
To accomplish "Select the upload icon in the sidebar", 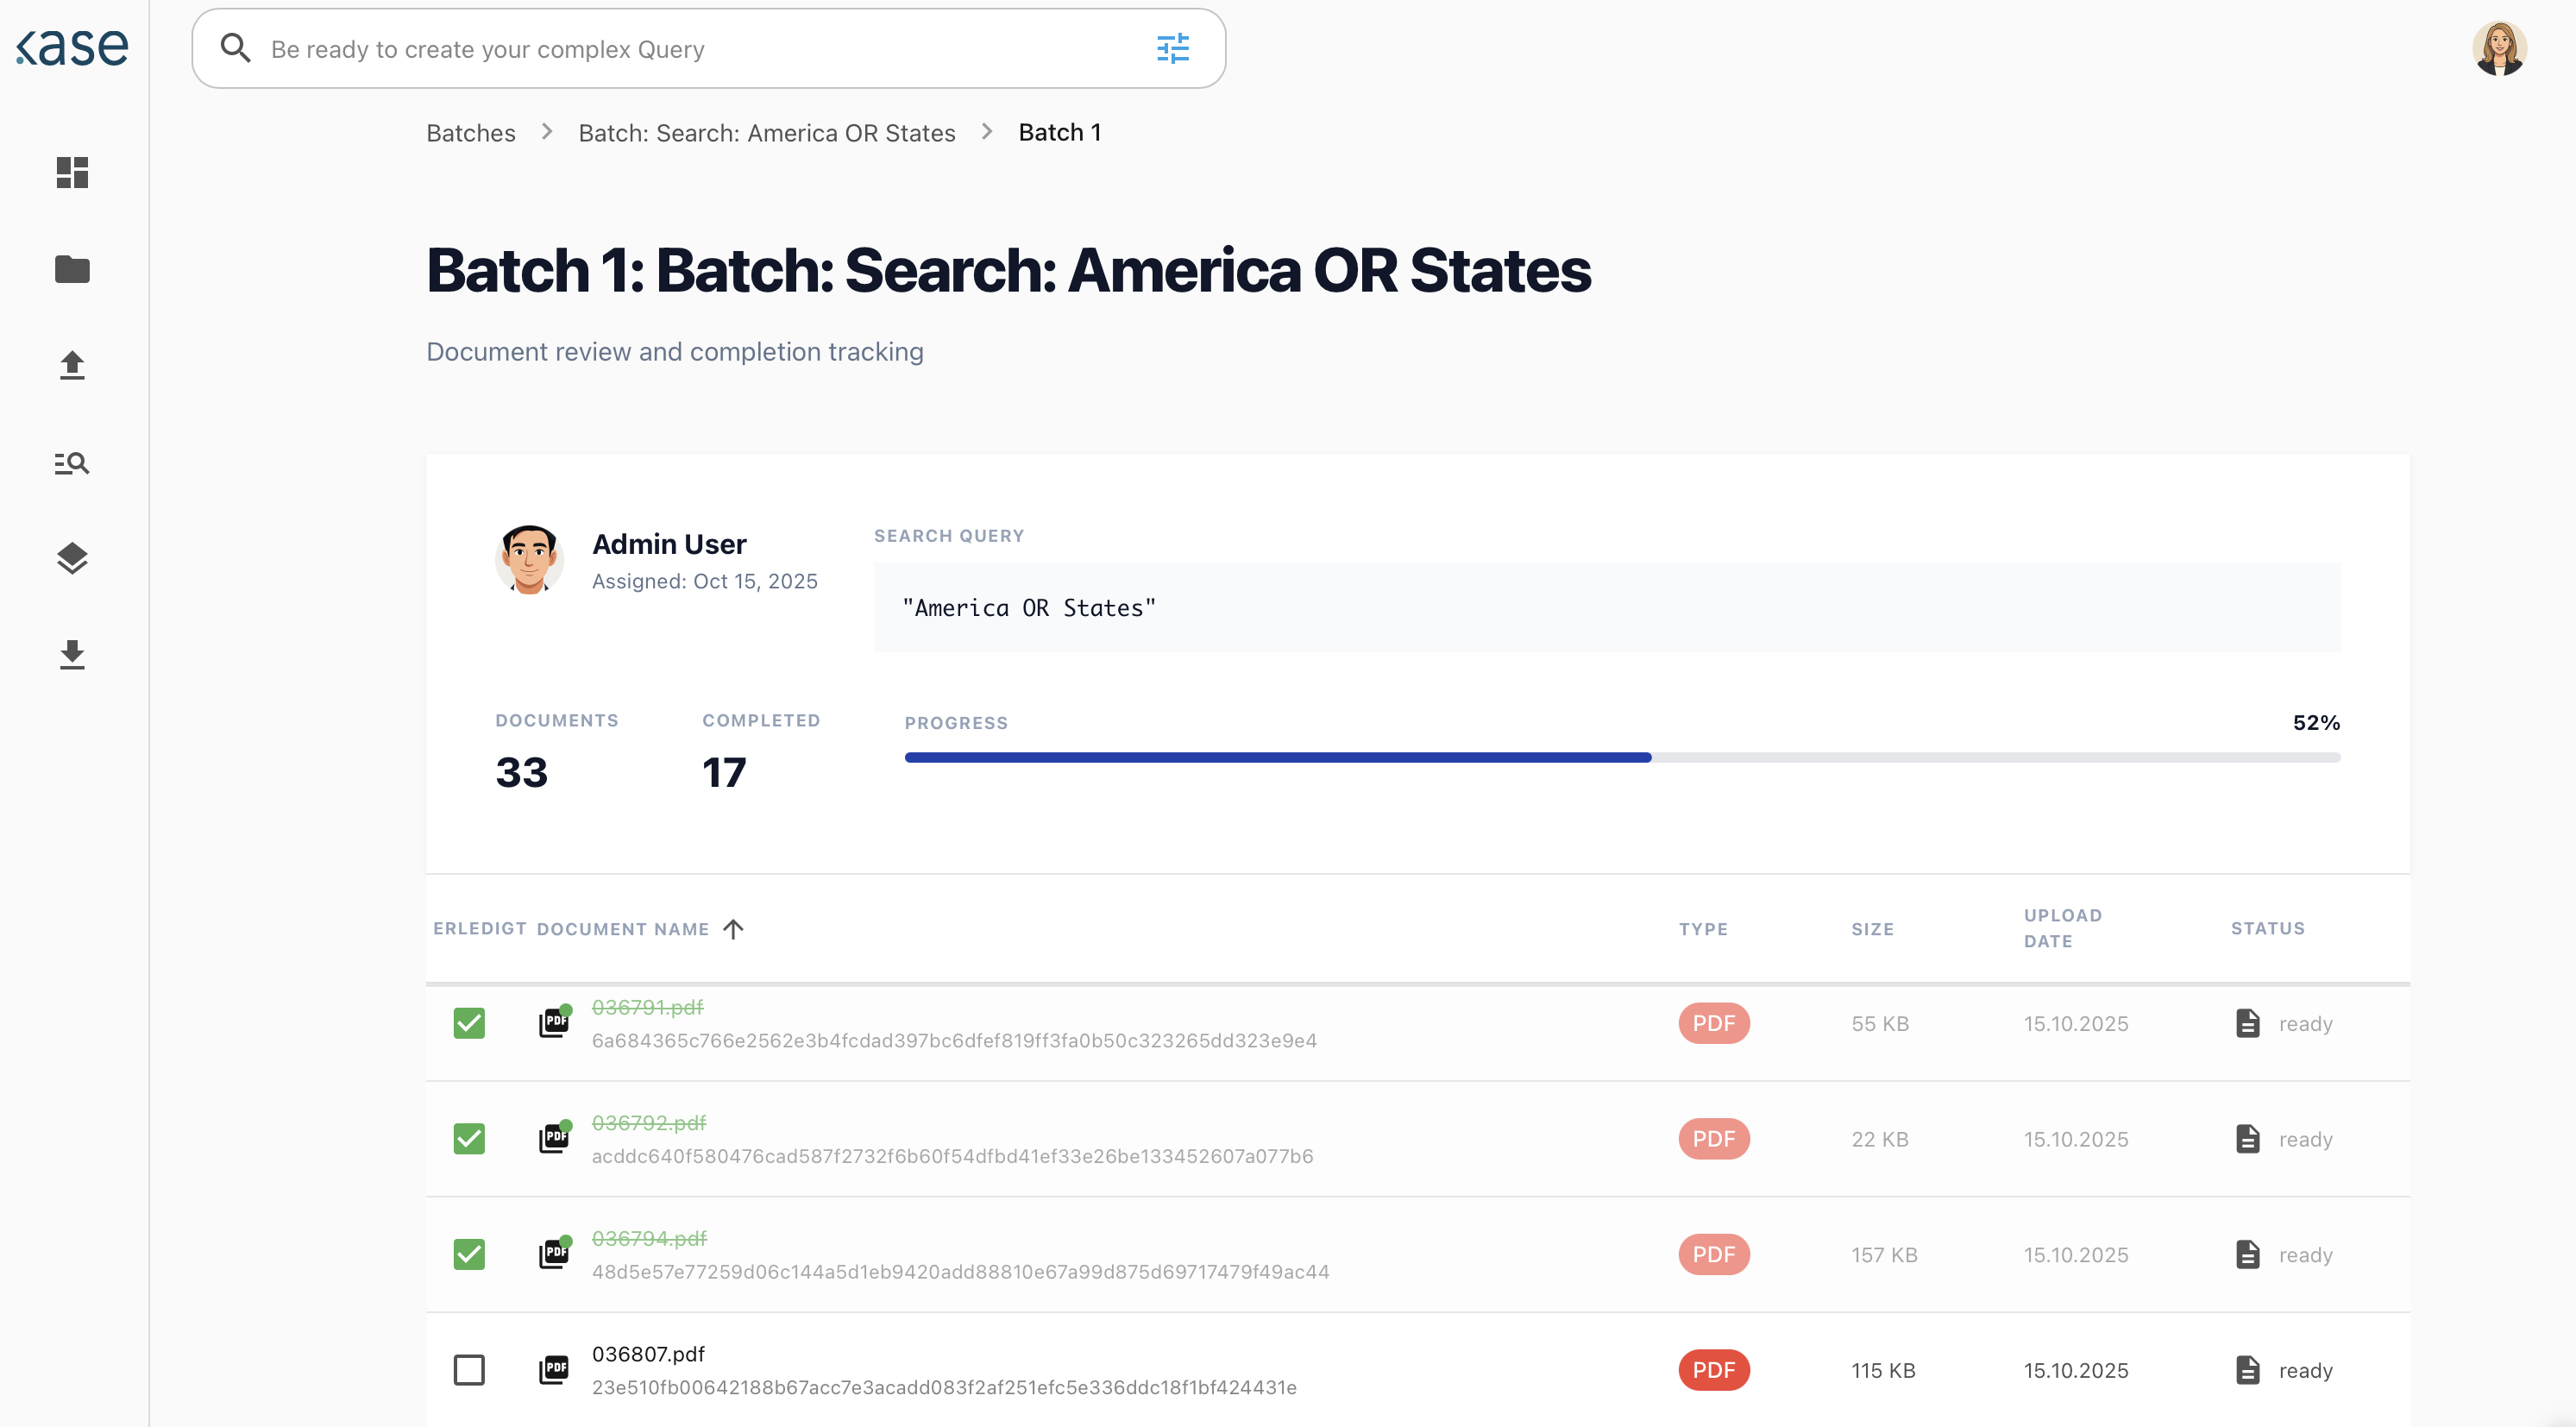I will click(71, 364).
